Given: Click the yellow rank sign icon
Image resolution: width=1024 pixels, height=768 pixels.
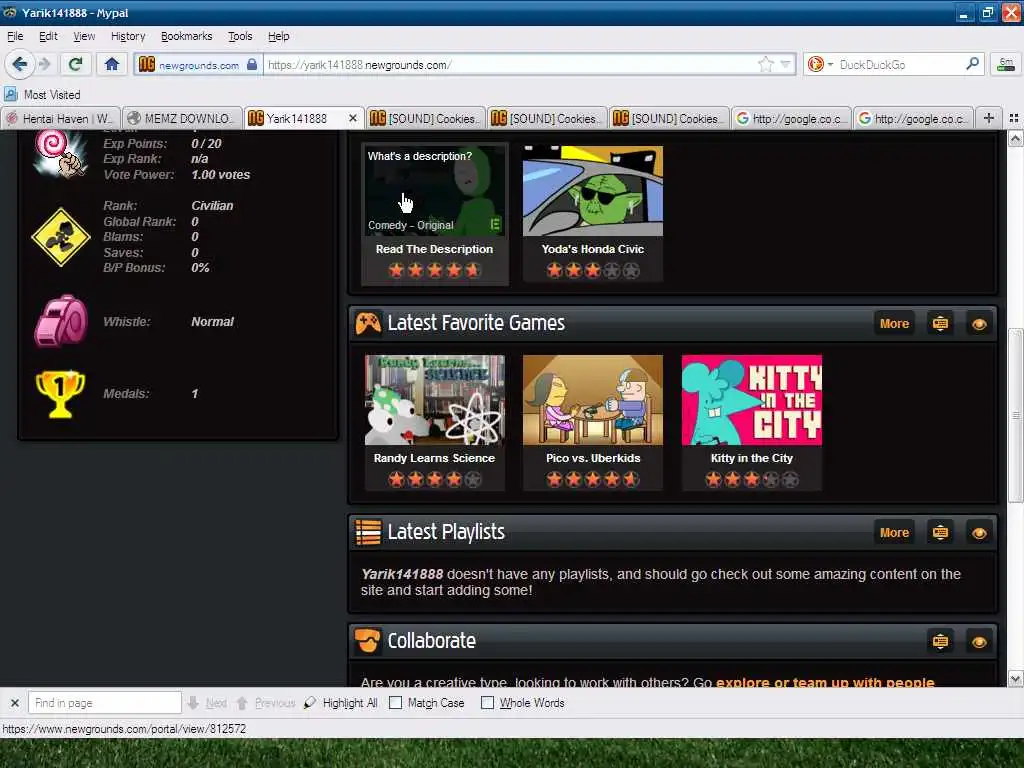Looking at the screenshot, I should point(61,236).
